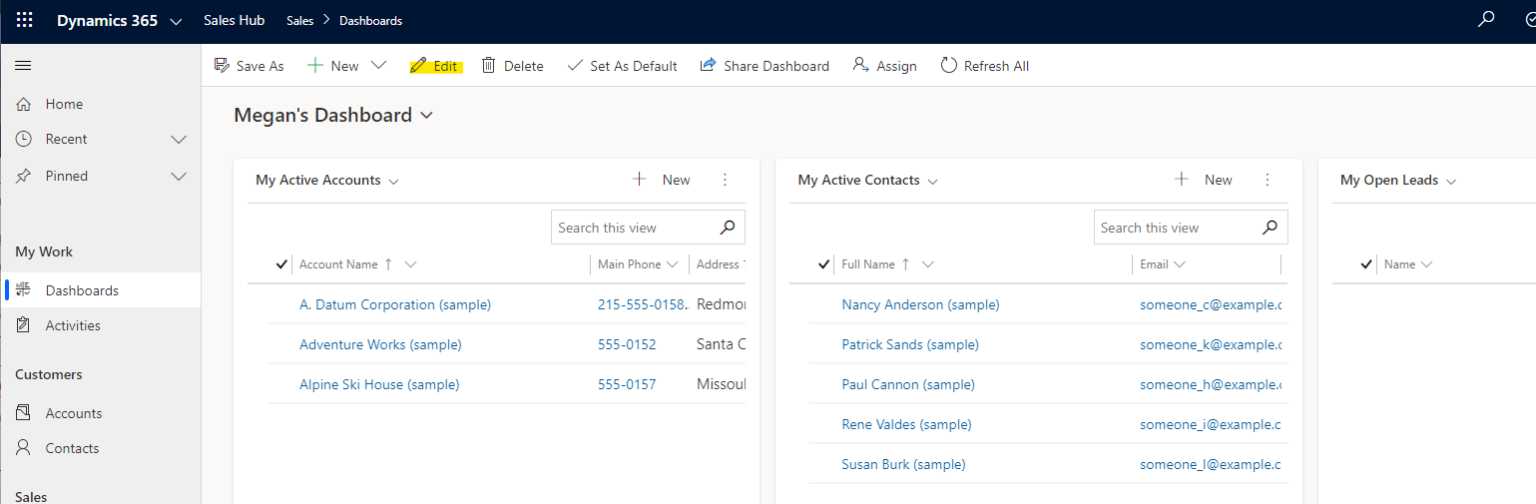Click Edit dashboard button

click(x=434, y=66)
